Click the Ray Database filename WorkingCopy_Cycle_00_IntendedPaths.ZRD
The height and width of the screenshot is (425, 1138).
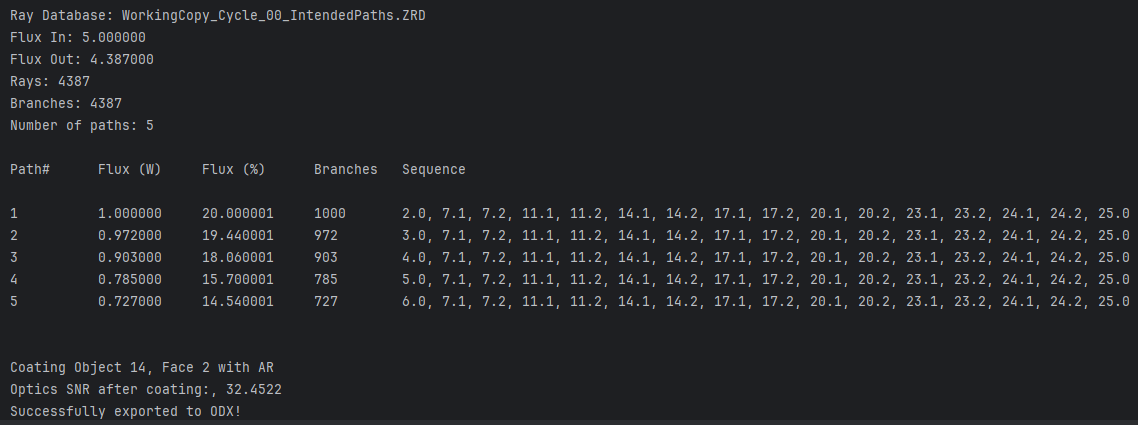[x=274, y=15]
